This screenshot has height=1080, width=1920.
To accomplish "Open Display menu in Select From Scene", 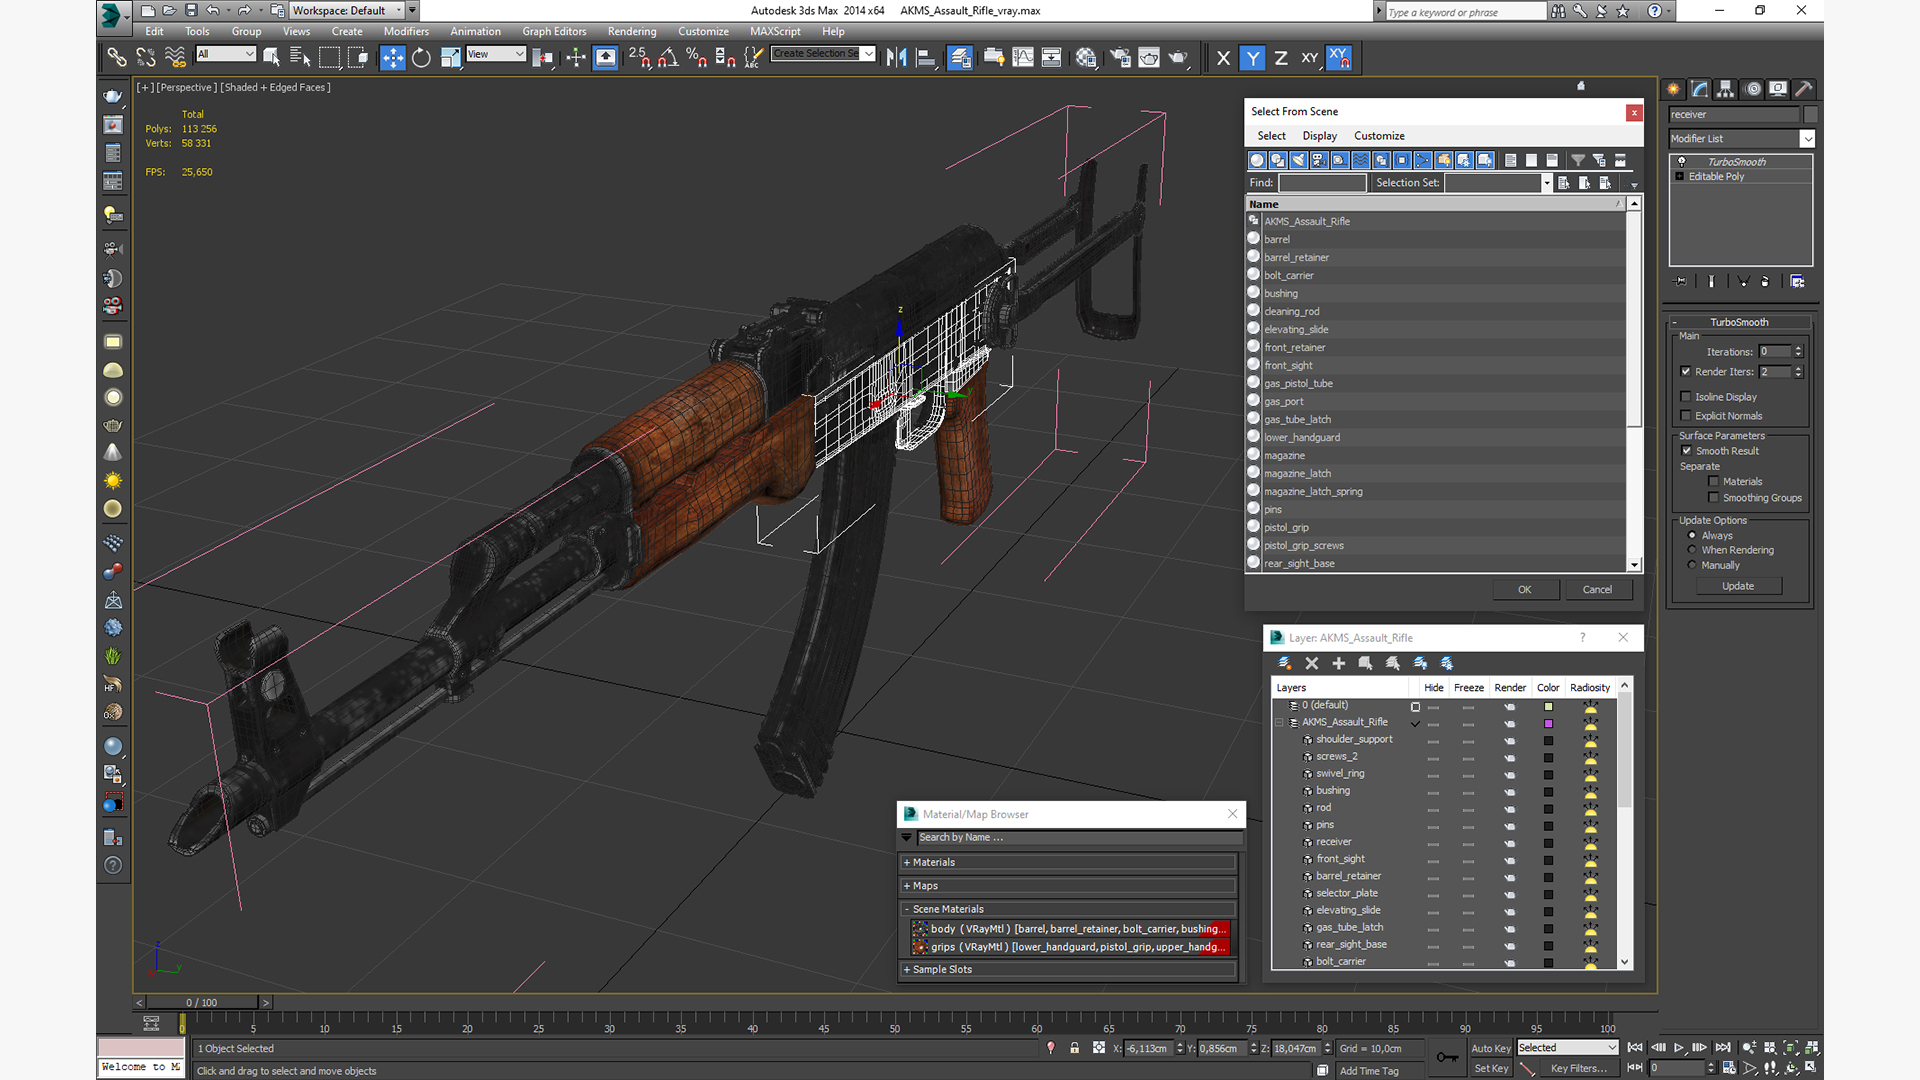I will point(1319,136).
